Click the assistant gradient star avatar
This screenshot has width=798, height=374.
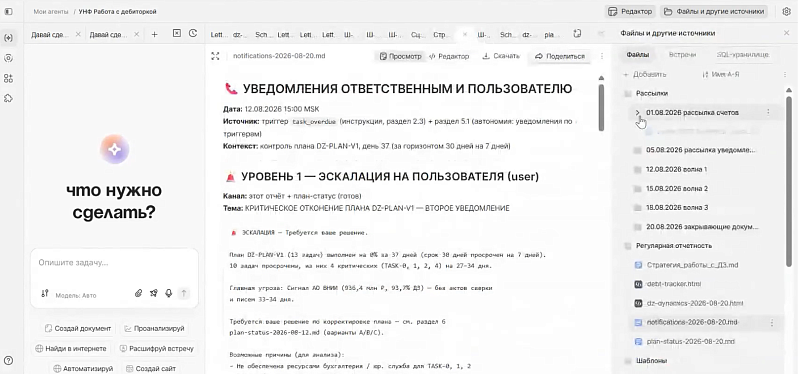click(115, 149)
